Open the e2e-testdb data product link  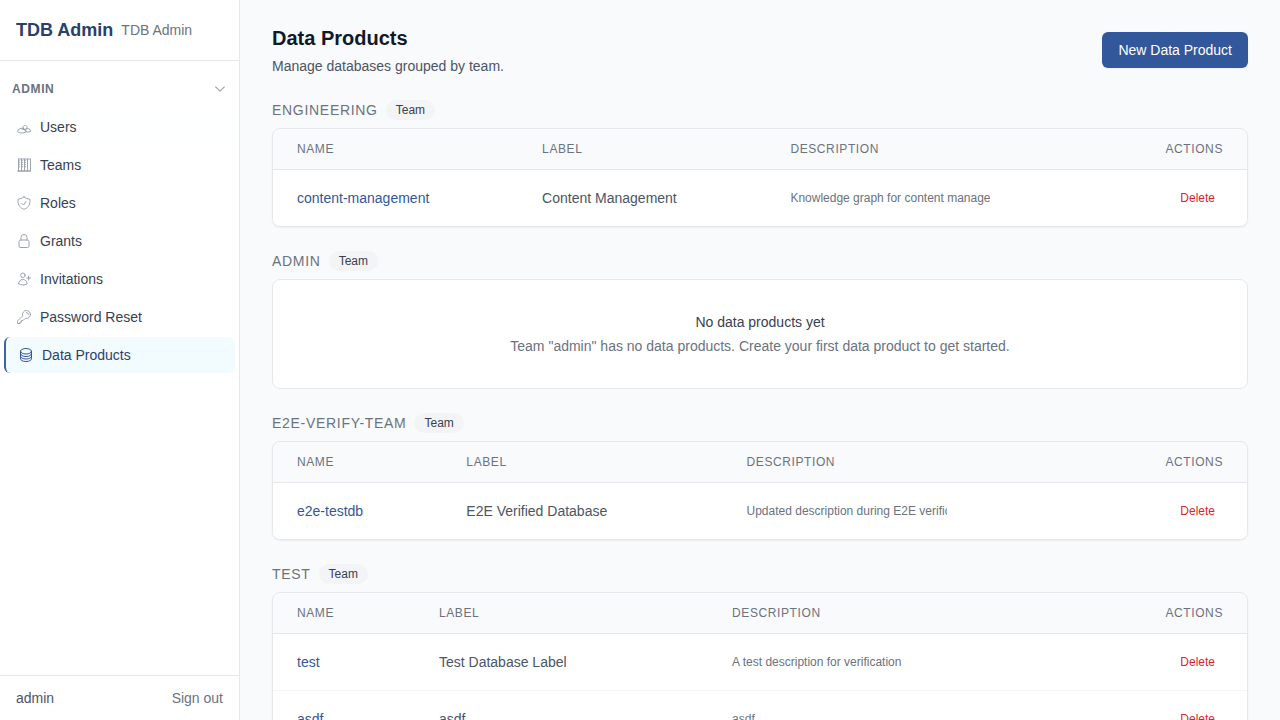(330, 511)
